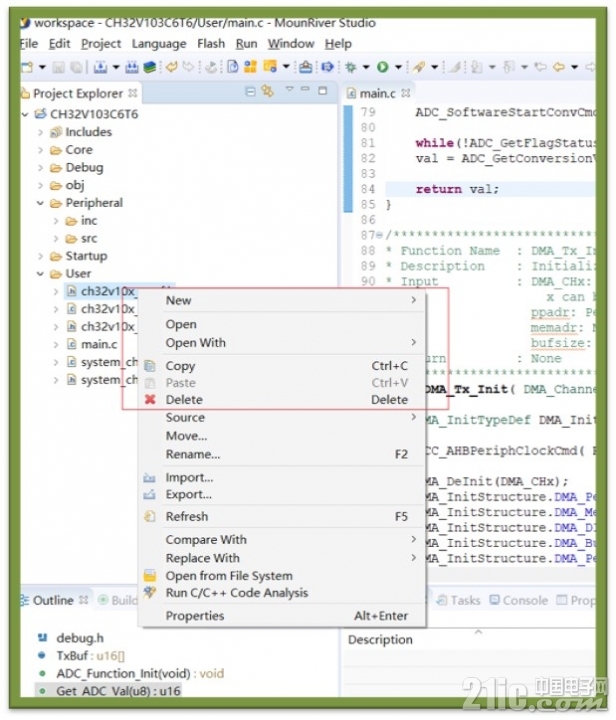
Task: Click the yellow Undo arrow icon
Action: click(x=172, y=68)
